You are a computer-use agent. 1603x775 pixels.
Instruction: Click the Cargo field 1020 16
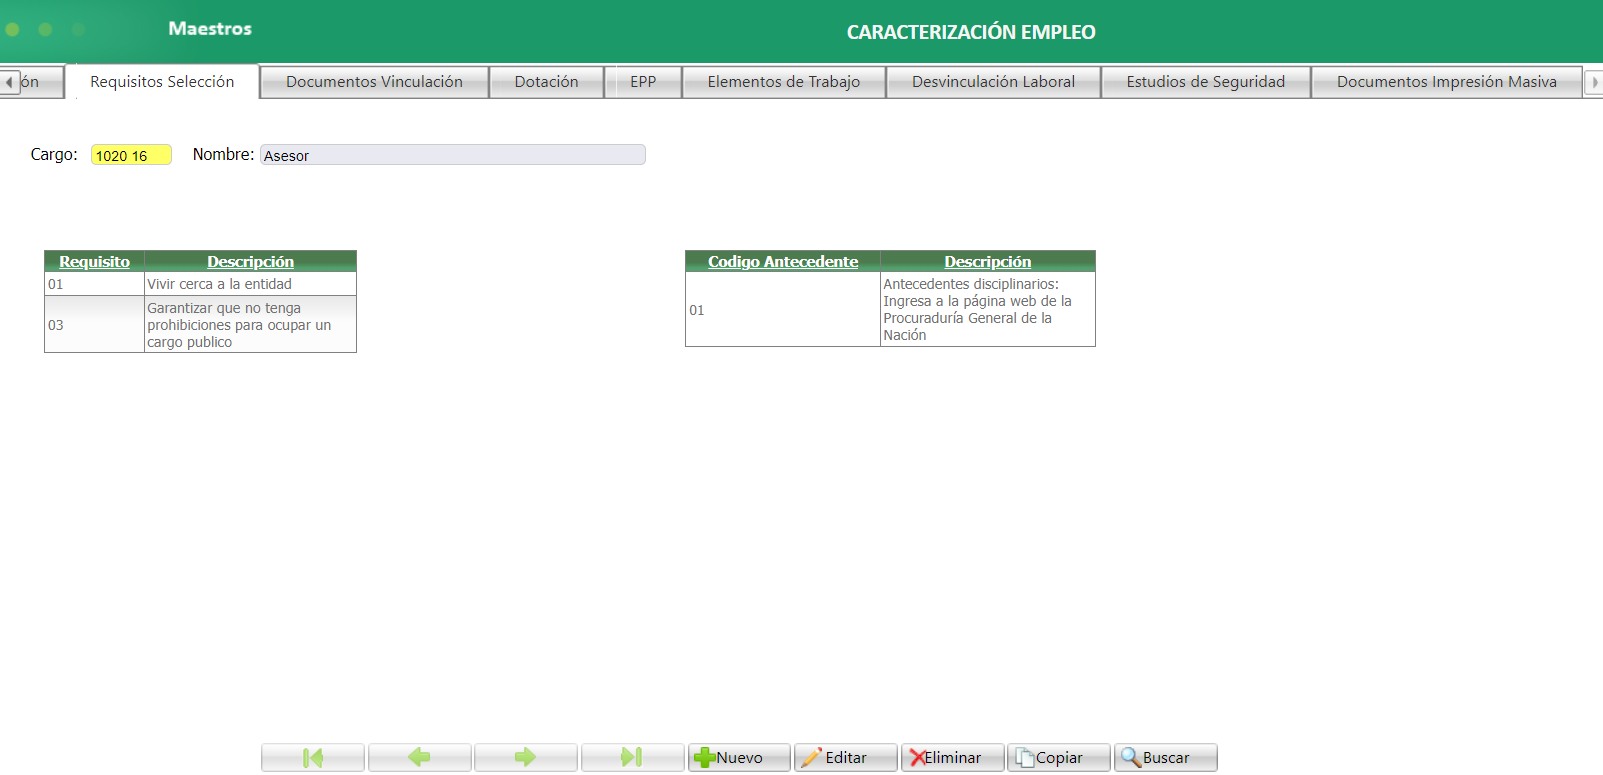[x=131, y=155]
